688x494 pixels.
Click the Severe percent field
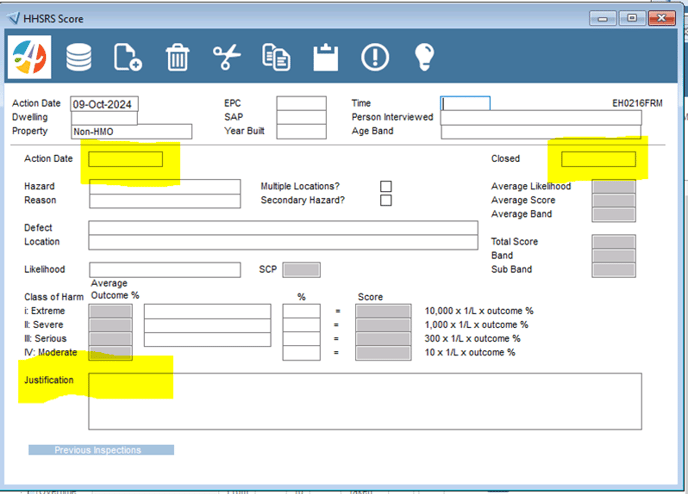pos(301,325)
